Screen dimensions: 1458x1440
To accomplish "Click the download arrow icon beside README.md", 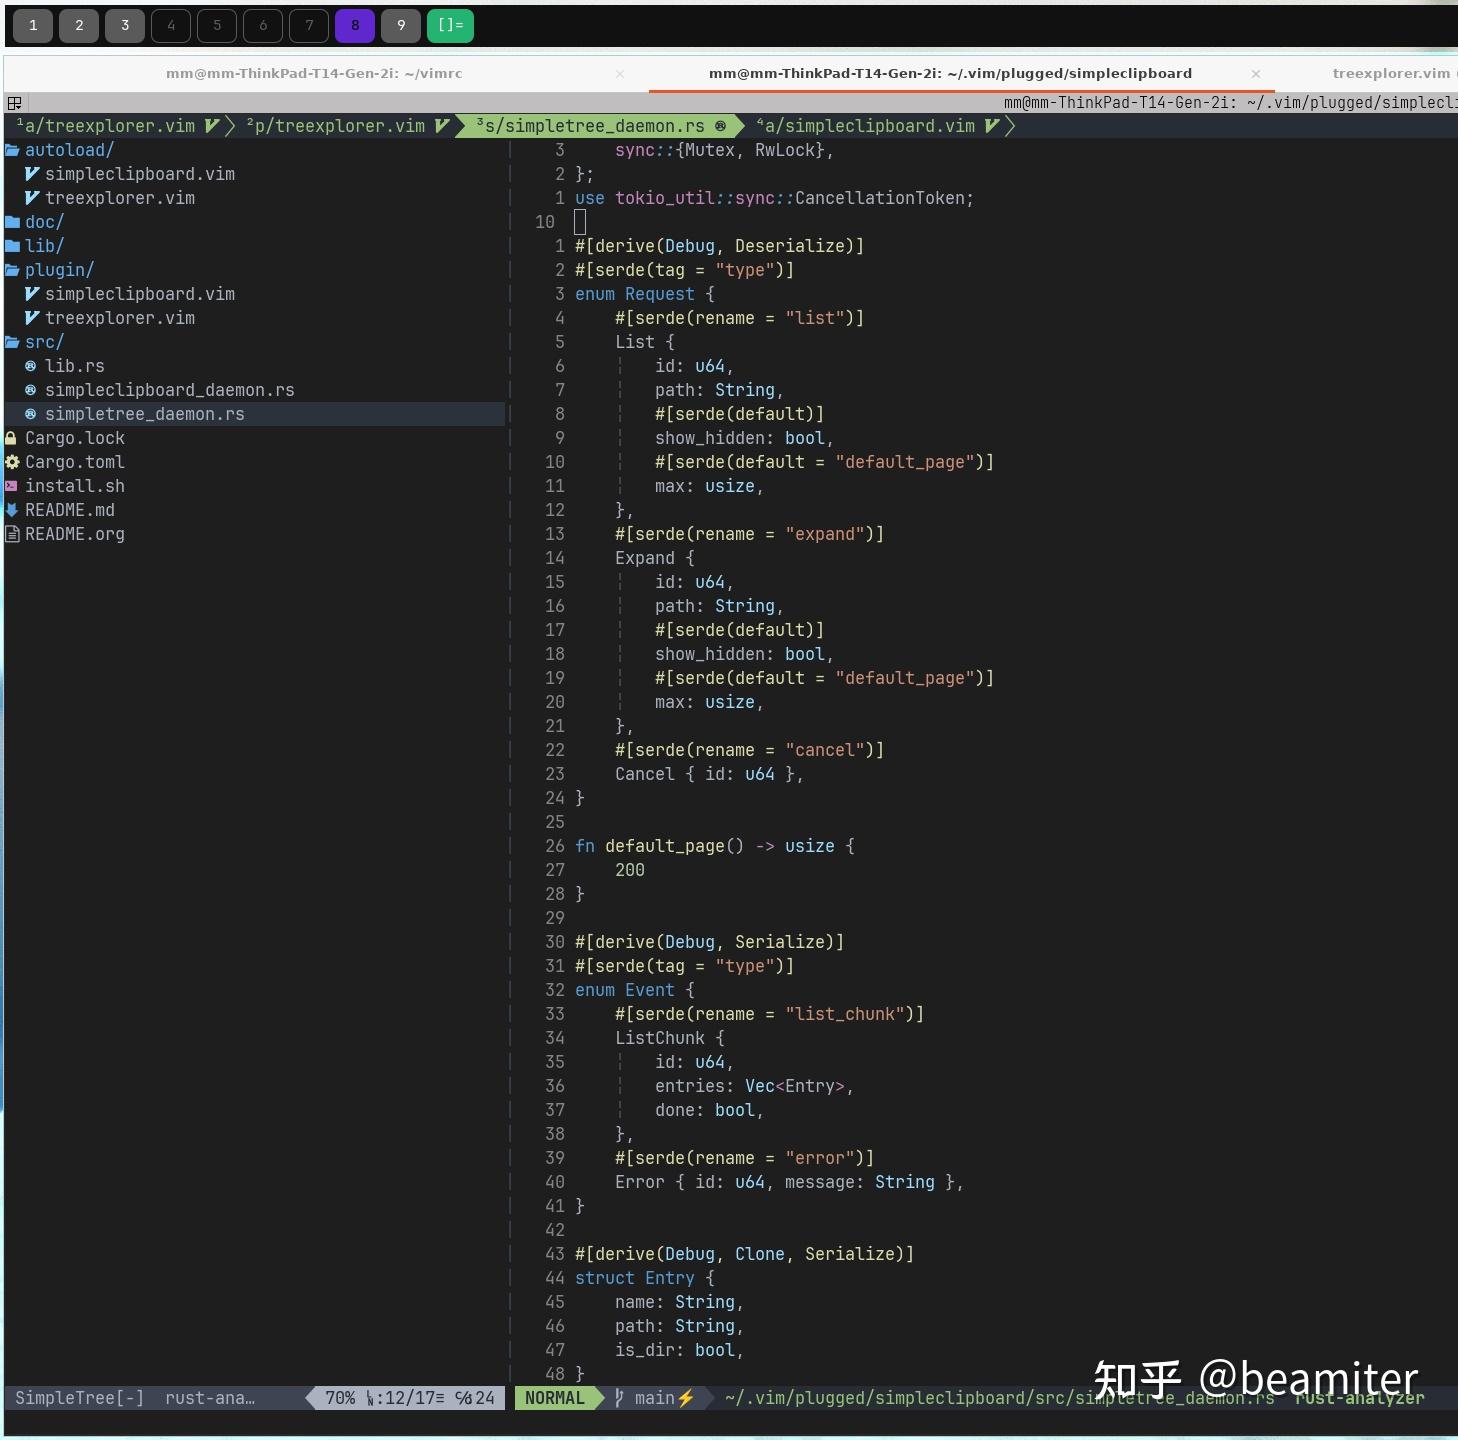I will pyautogui.click(x=11, y=509).
